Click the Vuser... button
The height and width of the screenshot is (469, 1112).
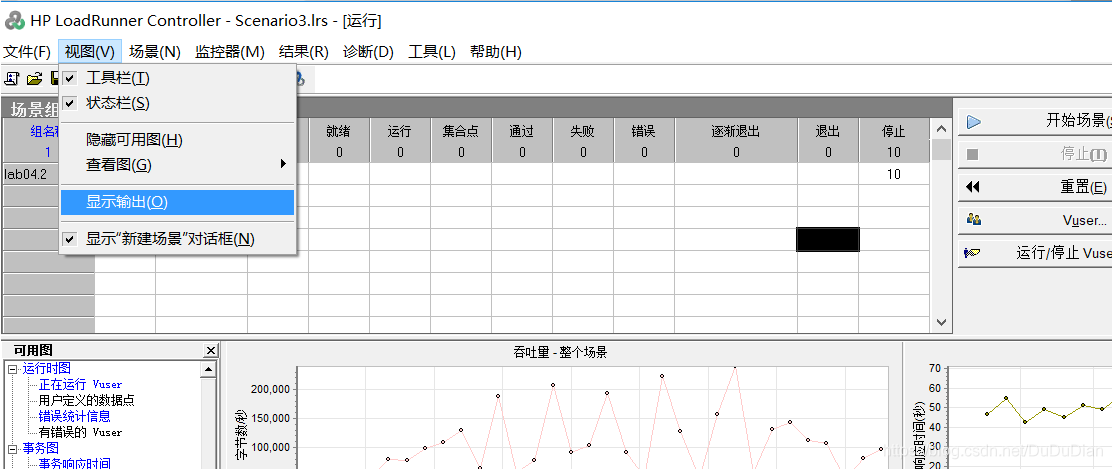(x=1035, y=221)
